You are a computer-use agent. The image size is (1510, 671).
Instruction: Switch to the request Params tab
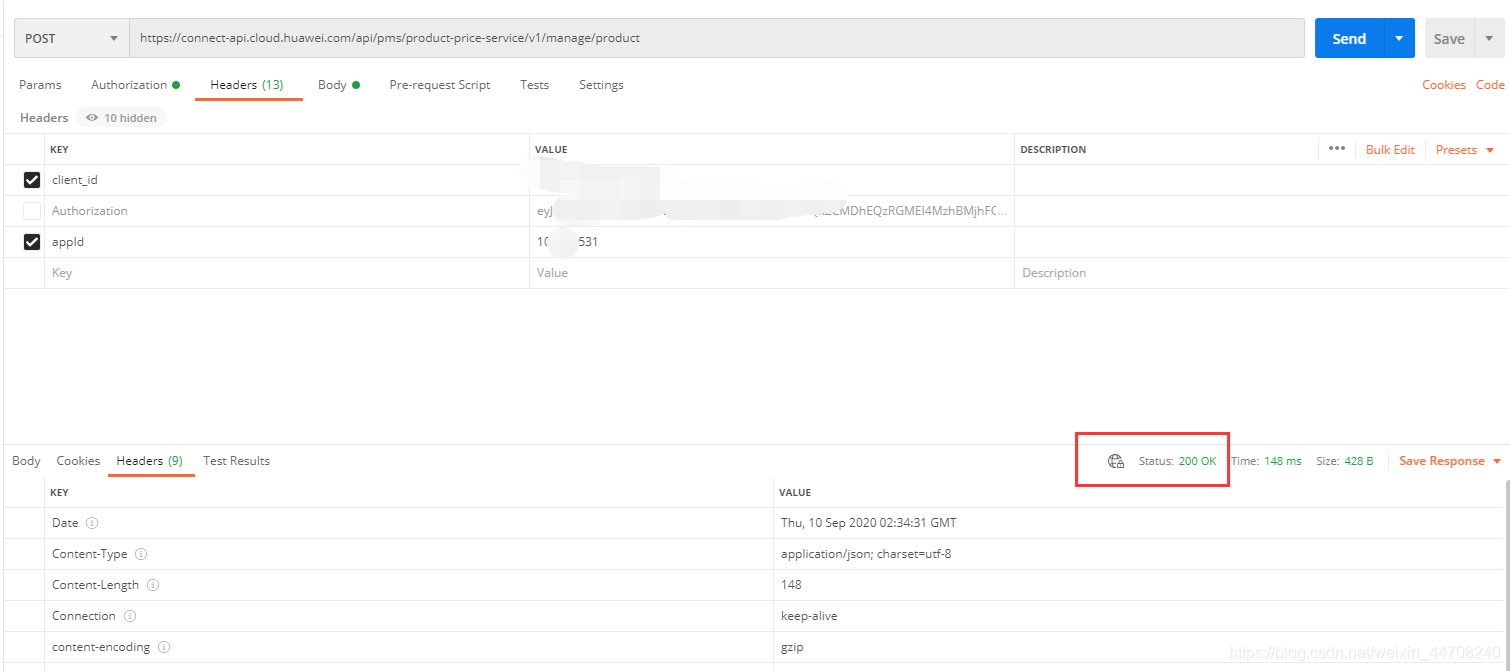point(40,85)
